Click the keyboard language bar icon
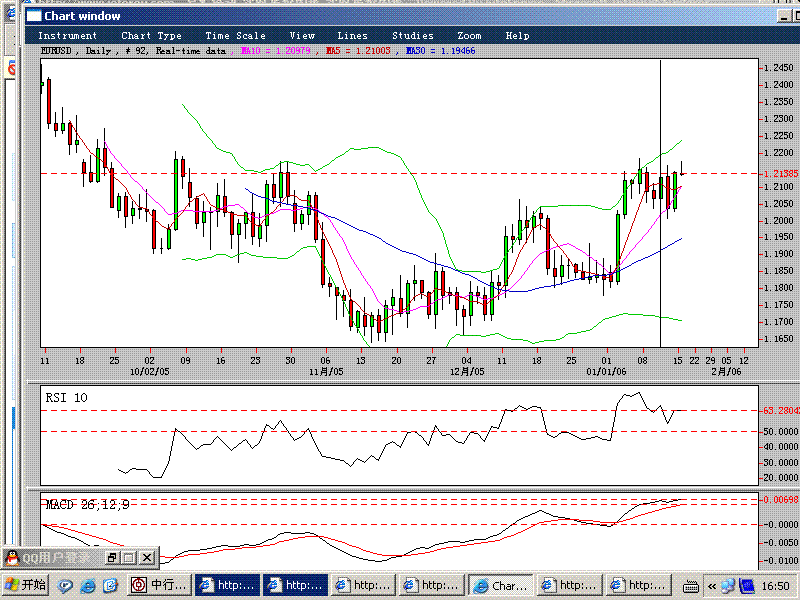Viewport: 800px width, 600px height. [x=690, y=586]
